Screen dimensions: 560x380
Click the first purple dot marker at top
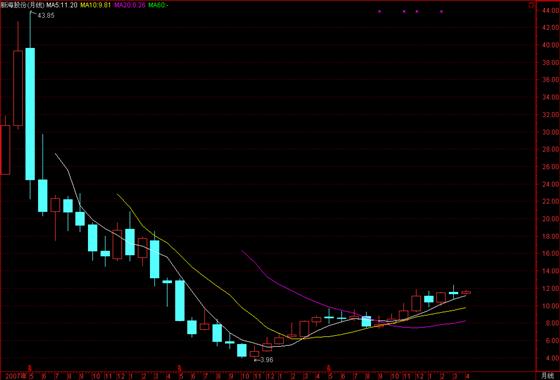(380, 11)
